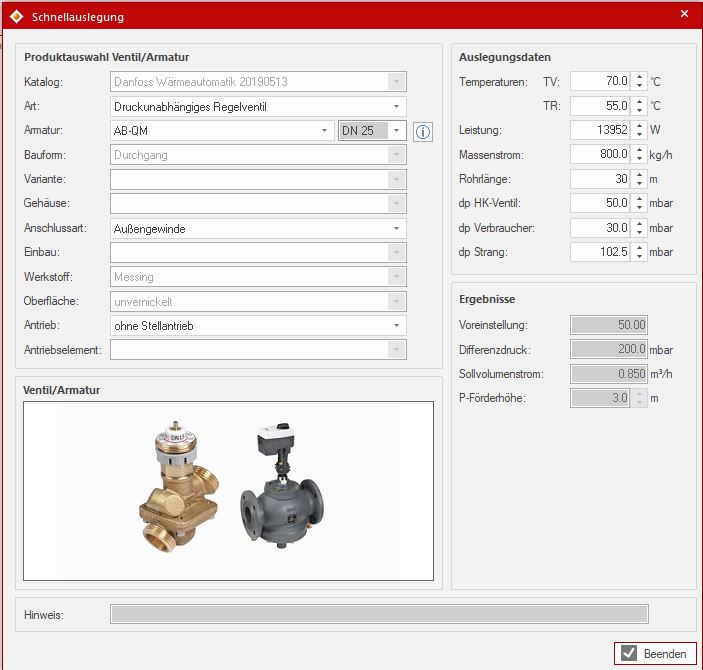Screen dimensions: 703x670
Task: Decrease the Massenstrom value
Action: pos(638,158)
